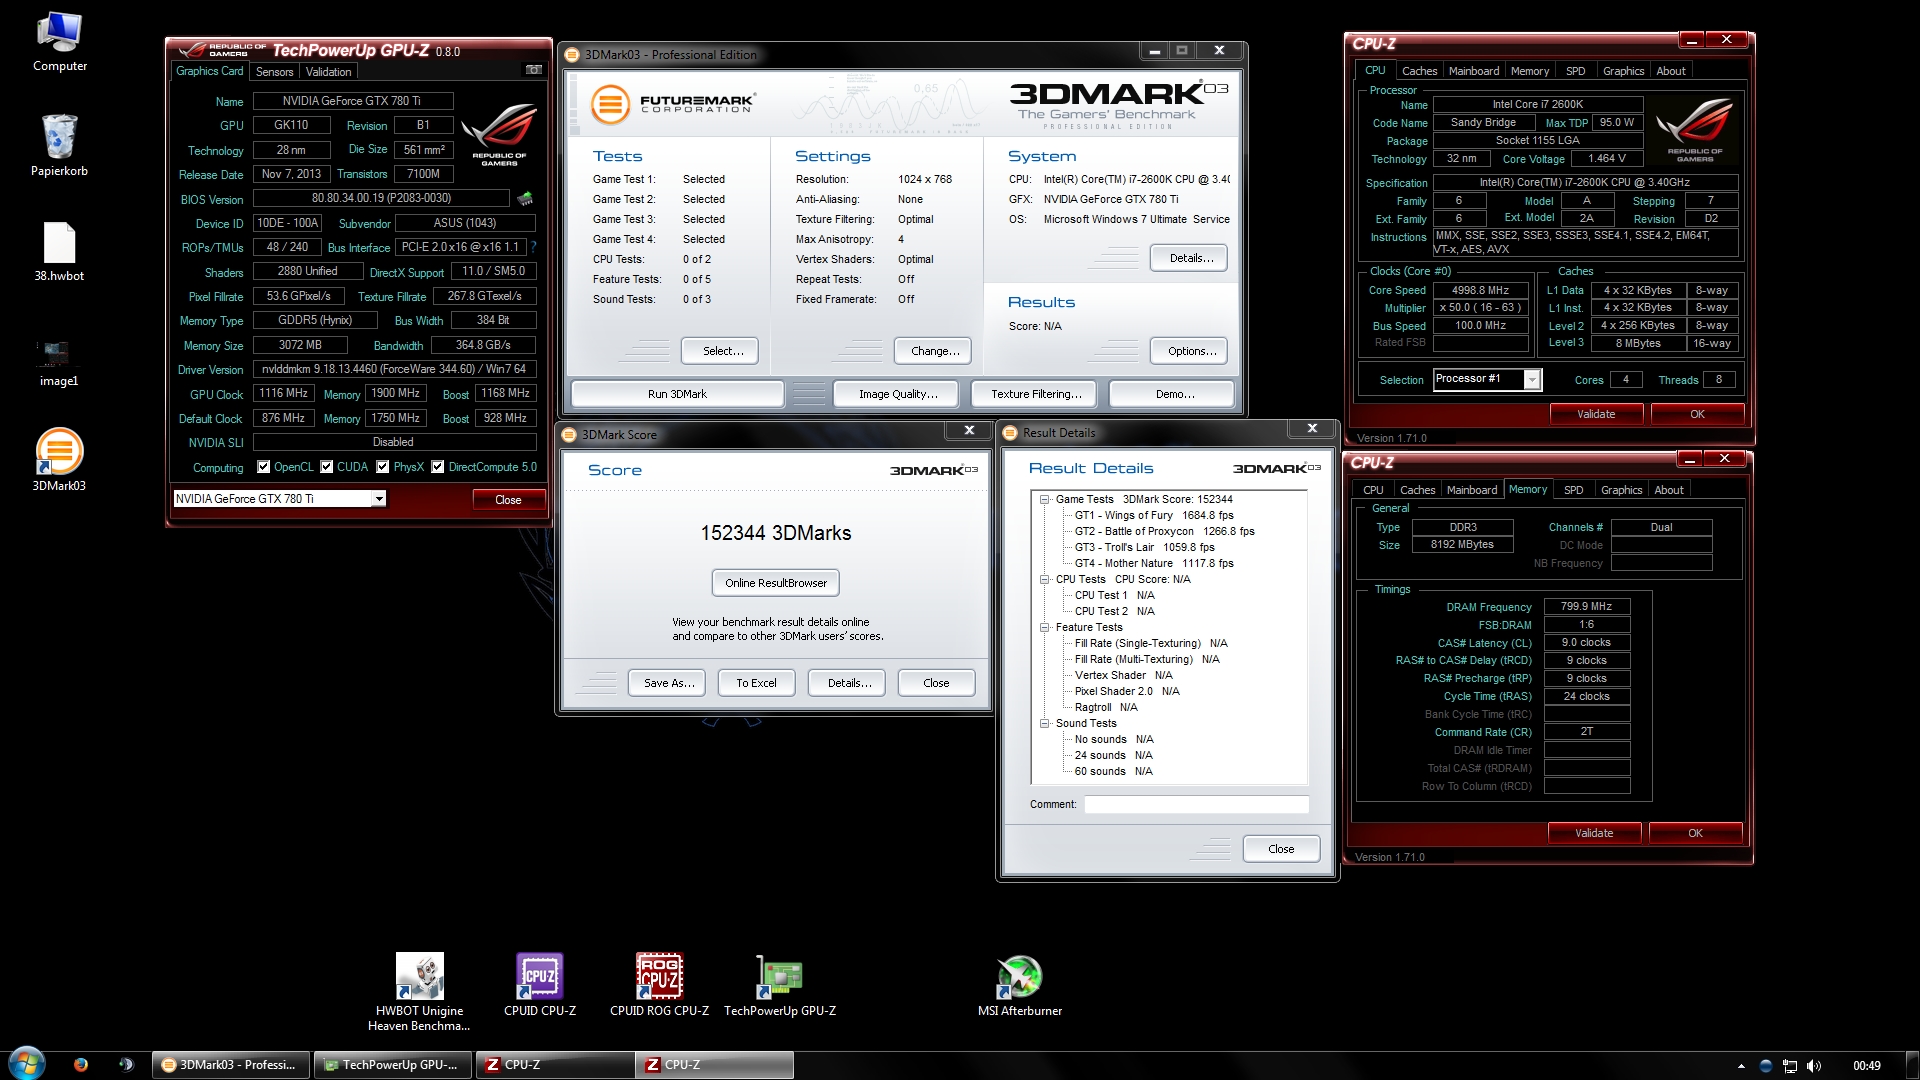Switch to TechPowerUp GPU-Z taskbar button
The height and width of the screenshot is (1080, 1920).
(392, 1065)
